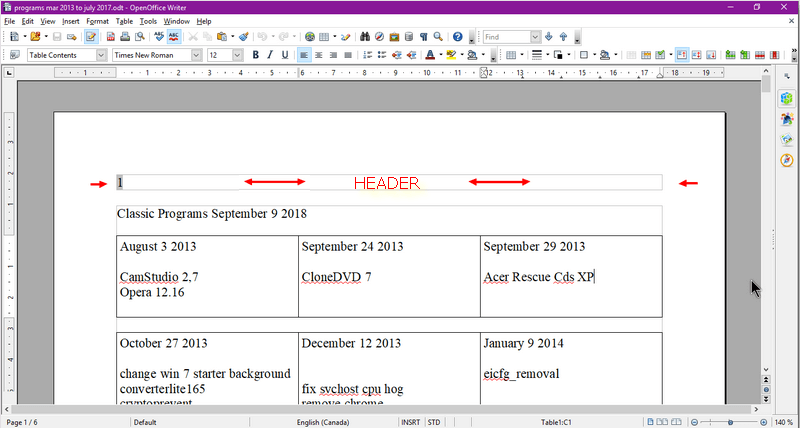Open Find & Replace binoculars icon
This screenshot has height=428, width=800.
(365, 37)
